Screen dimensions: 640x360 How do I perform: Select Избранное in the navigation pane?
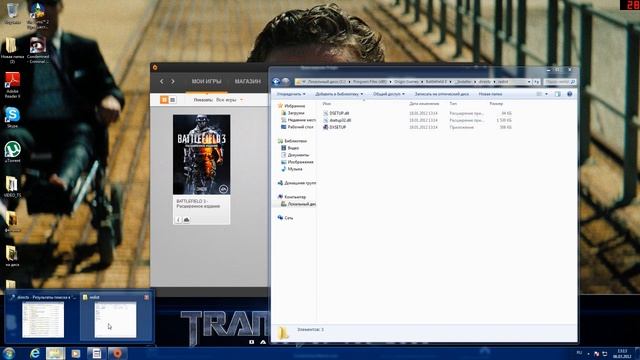tap(291, 106)
